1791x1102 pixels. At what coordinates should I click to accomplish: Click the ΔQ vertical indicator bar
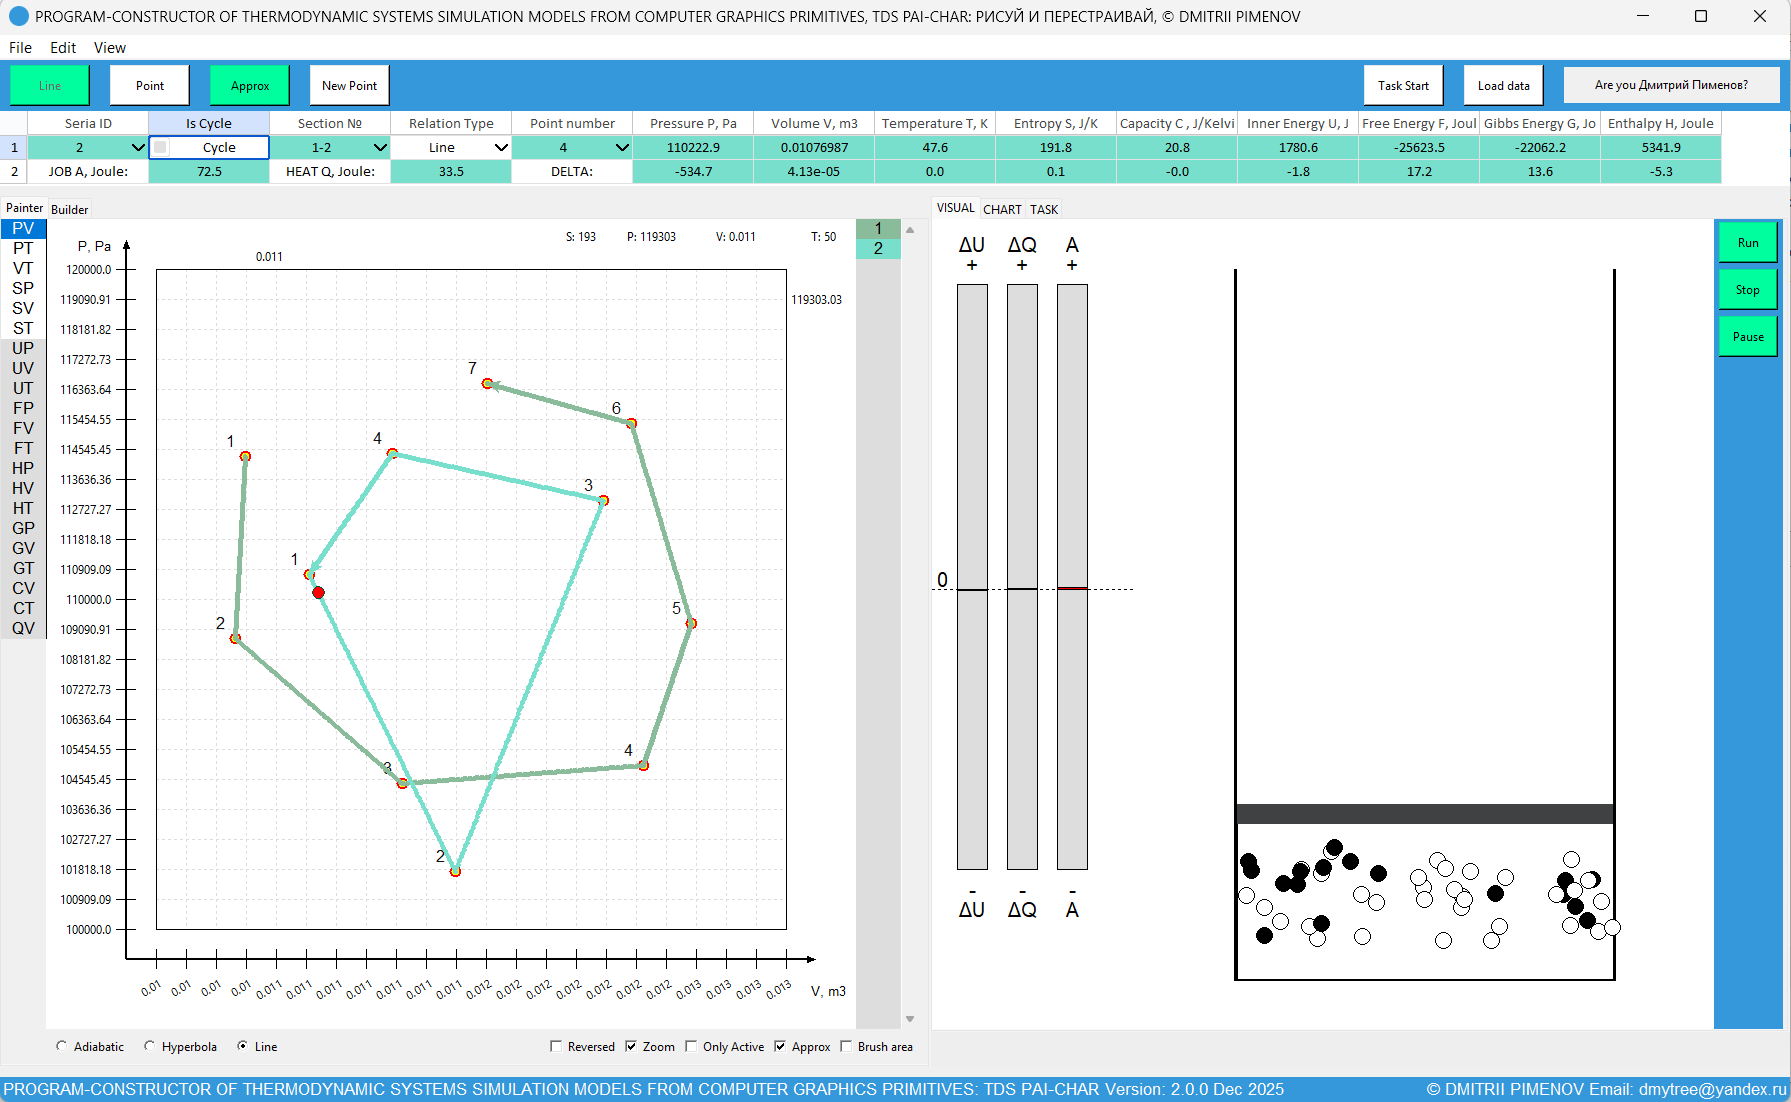(1022, 576)
